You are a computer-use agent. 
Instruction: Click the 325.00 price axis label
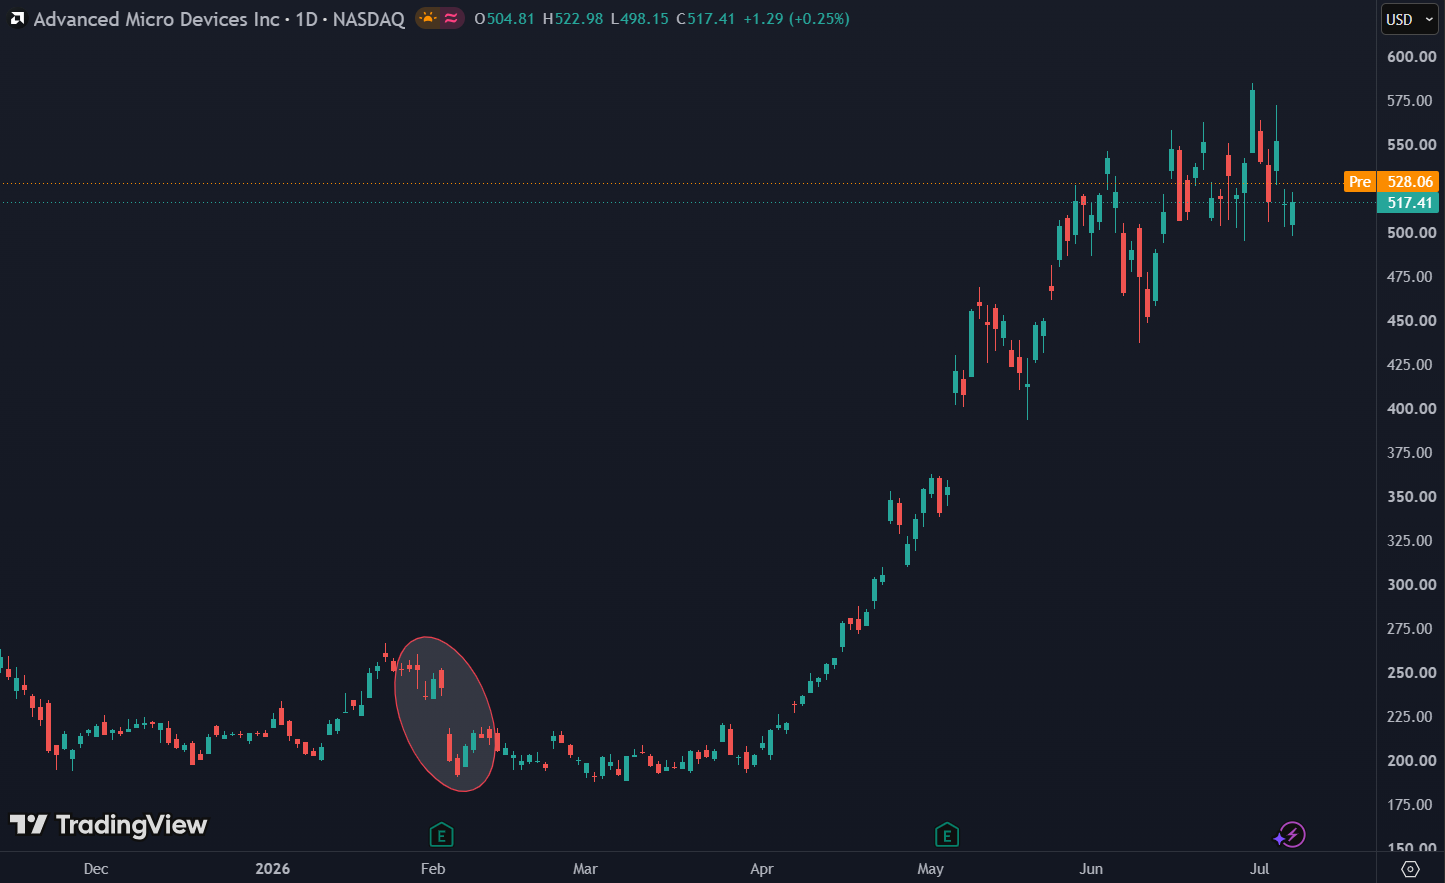[x=1411, y=541]
